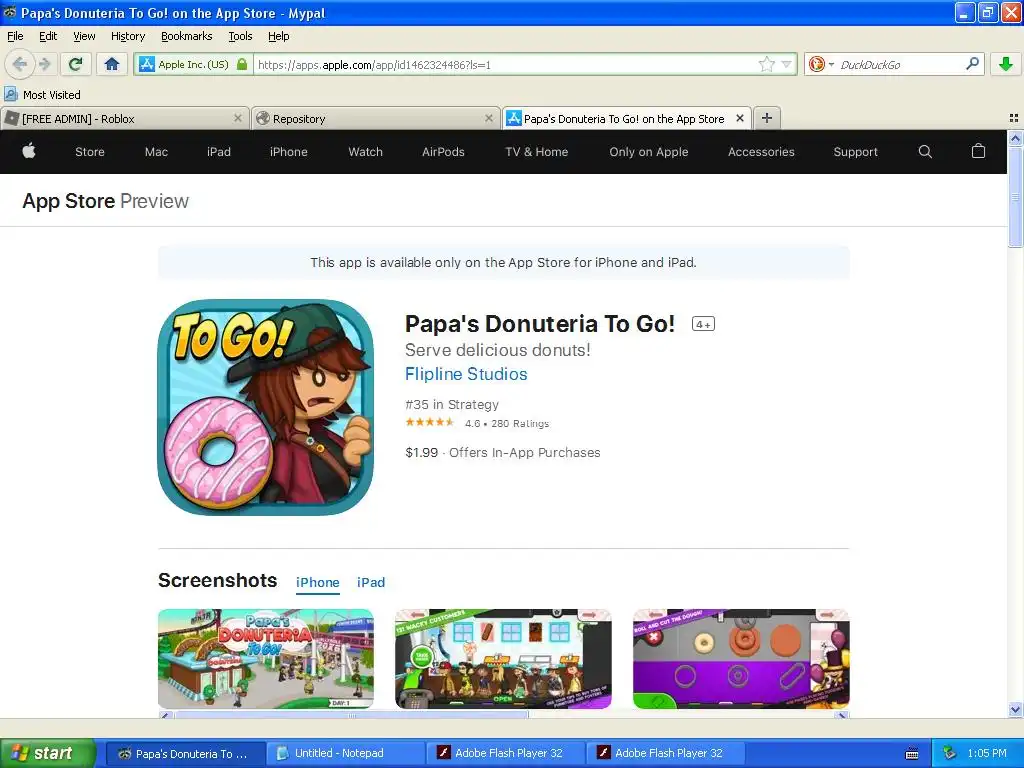The width and height of the screenshot is (1024, 768).
Task: Open the Accessories nav link
Action: [x=761, y=152]
